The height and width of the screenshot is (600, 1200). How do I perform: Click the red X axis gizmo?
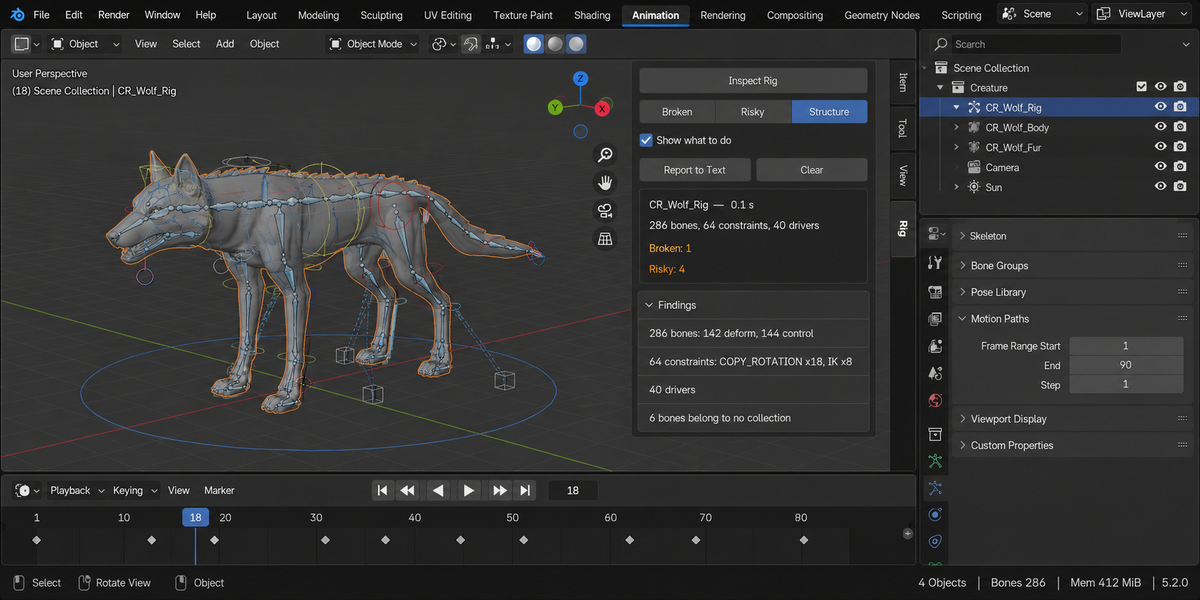pos(603,108)
